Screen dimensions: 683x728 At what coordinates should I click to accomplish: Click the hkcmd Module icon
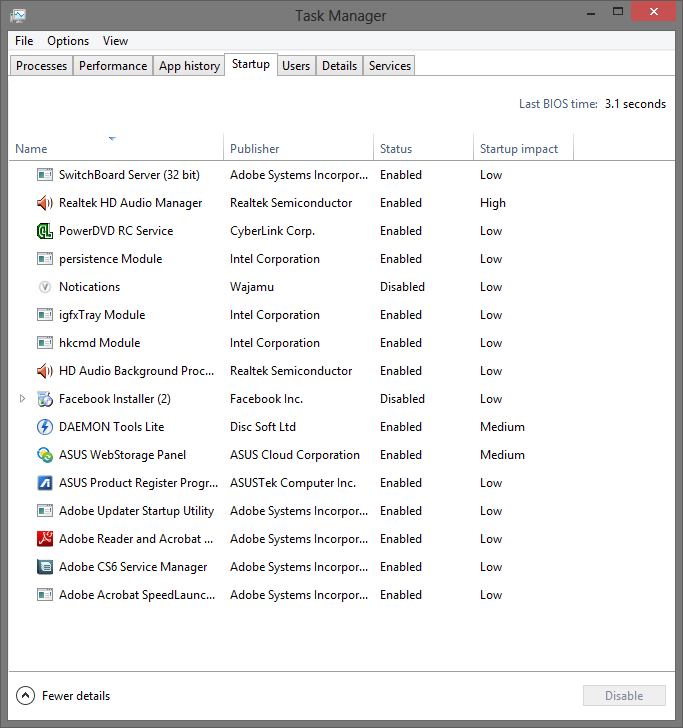point(45,343)
